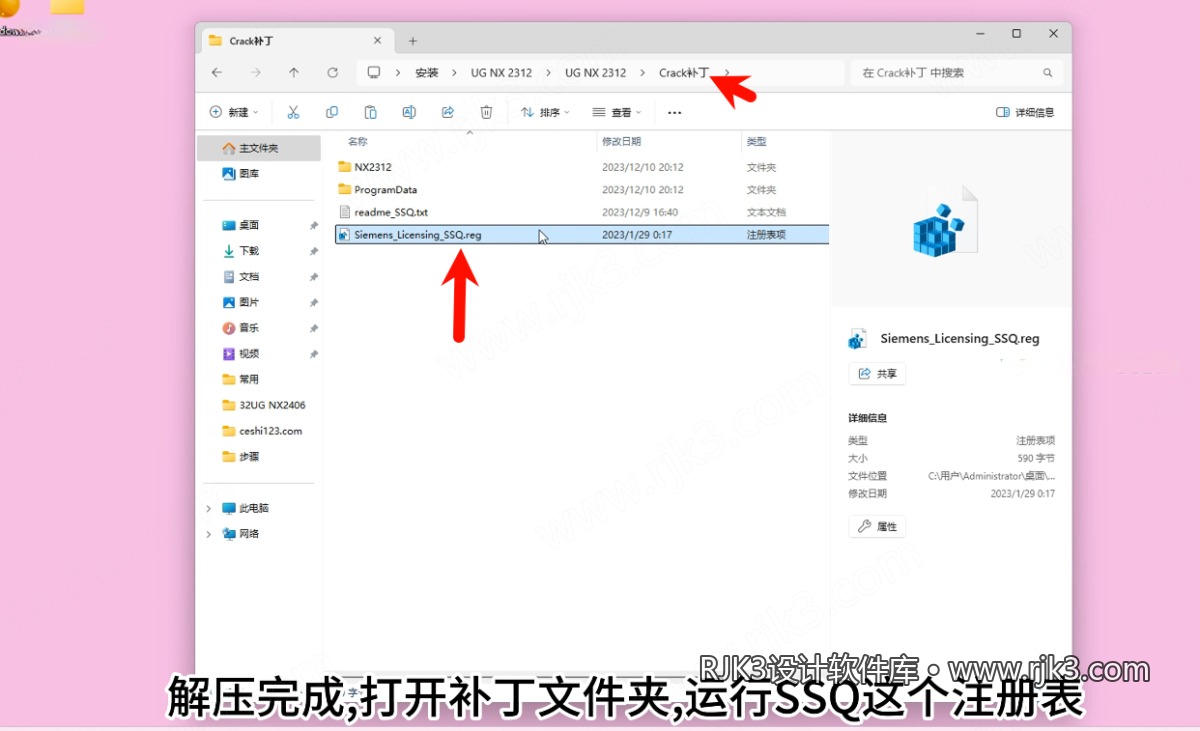The height and width of the screenshot is (731, 1200).
Task: Click the Crack补丁 breadcrumb segment
Action: pos(684,73)
